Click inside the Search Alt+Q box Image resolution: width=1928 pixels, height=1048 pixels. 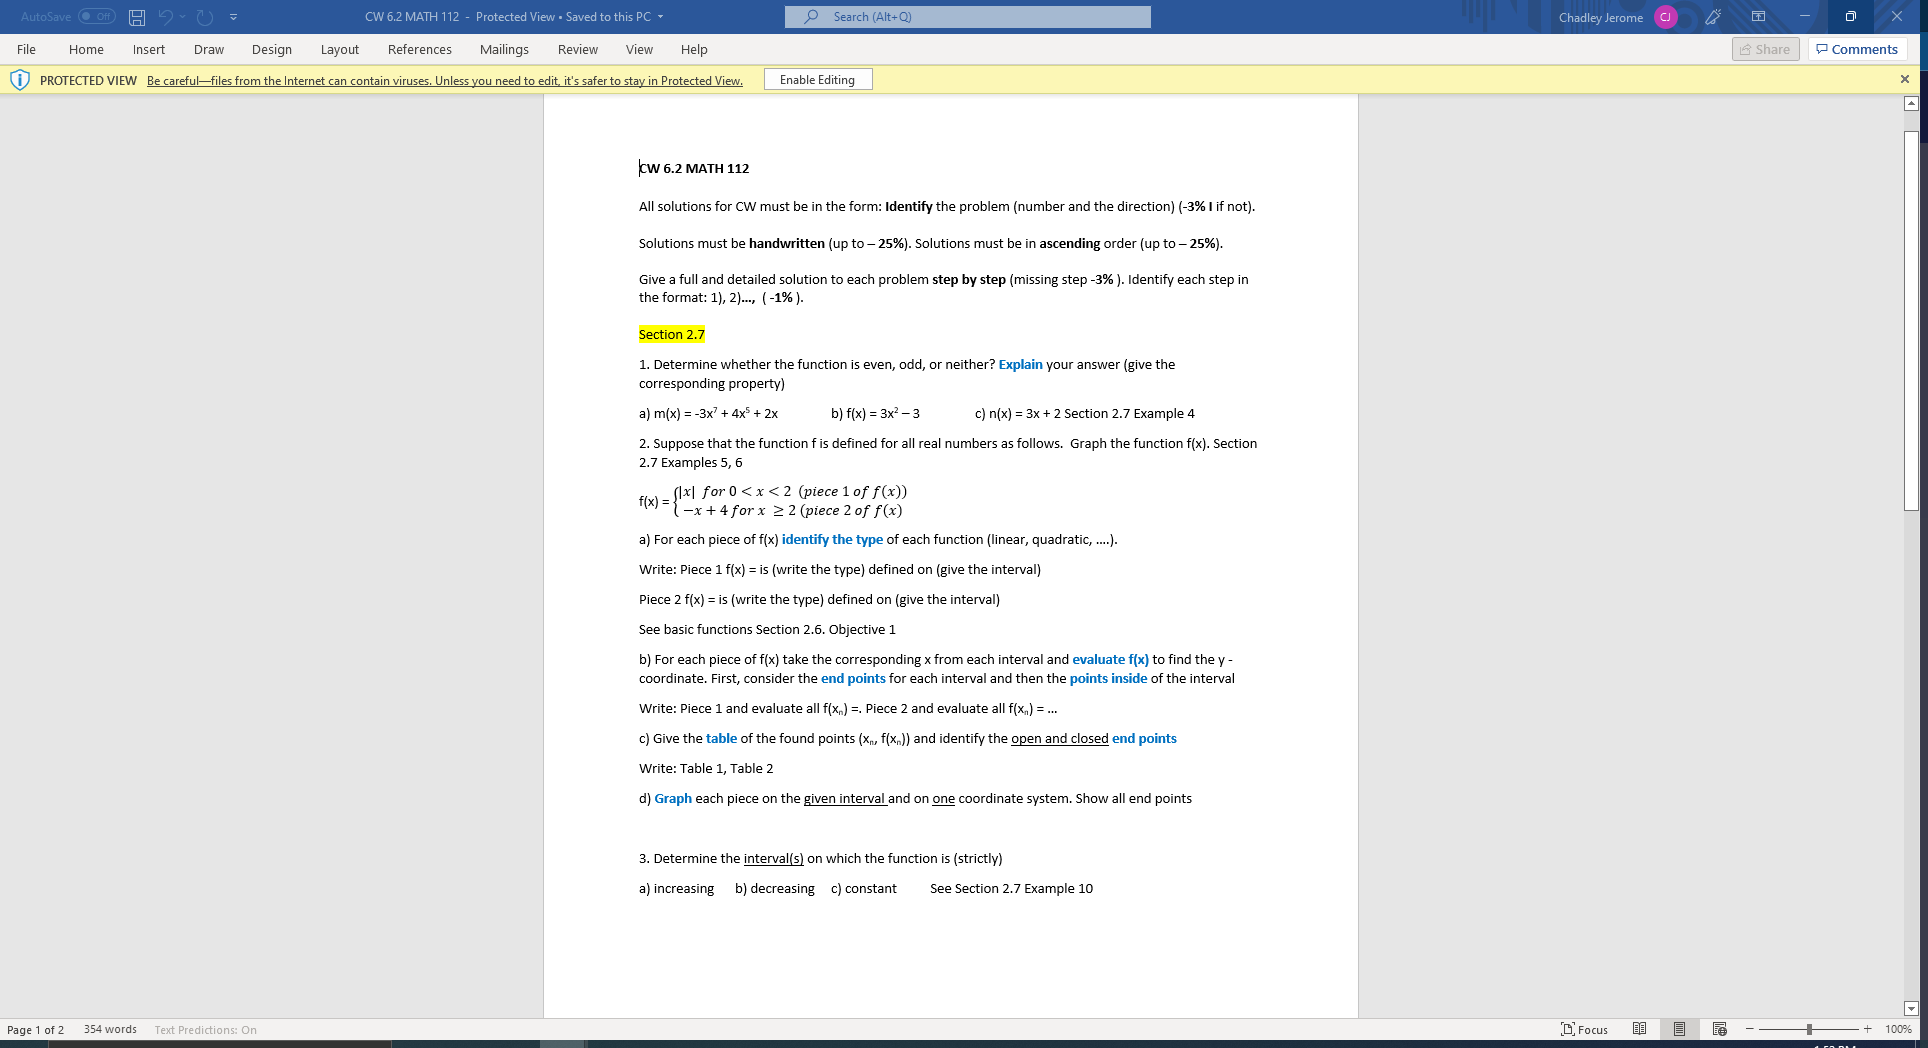point(966,16)
